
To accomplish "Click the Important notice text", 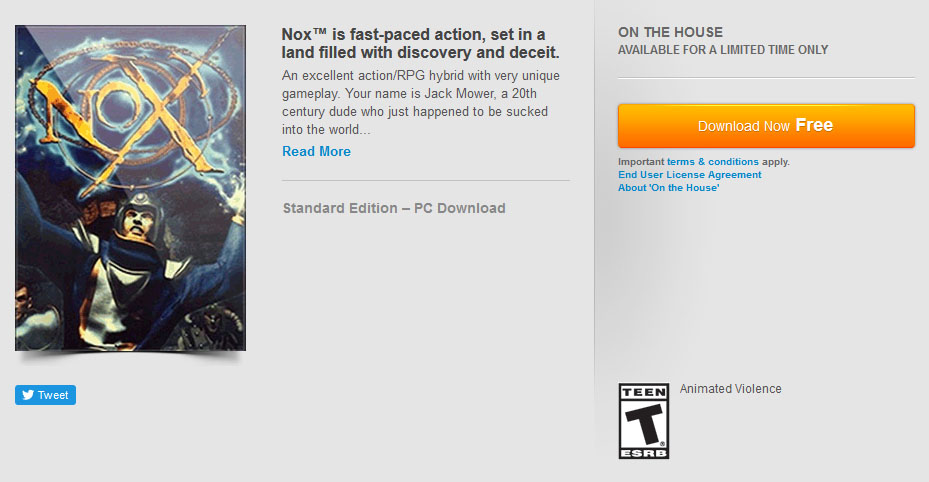I will pos(640,161).
